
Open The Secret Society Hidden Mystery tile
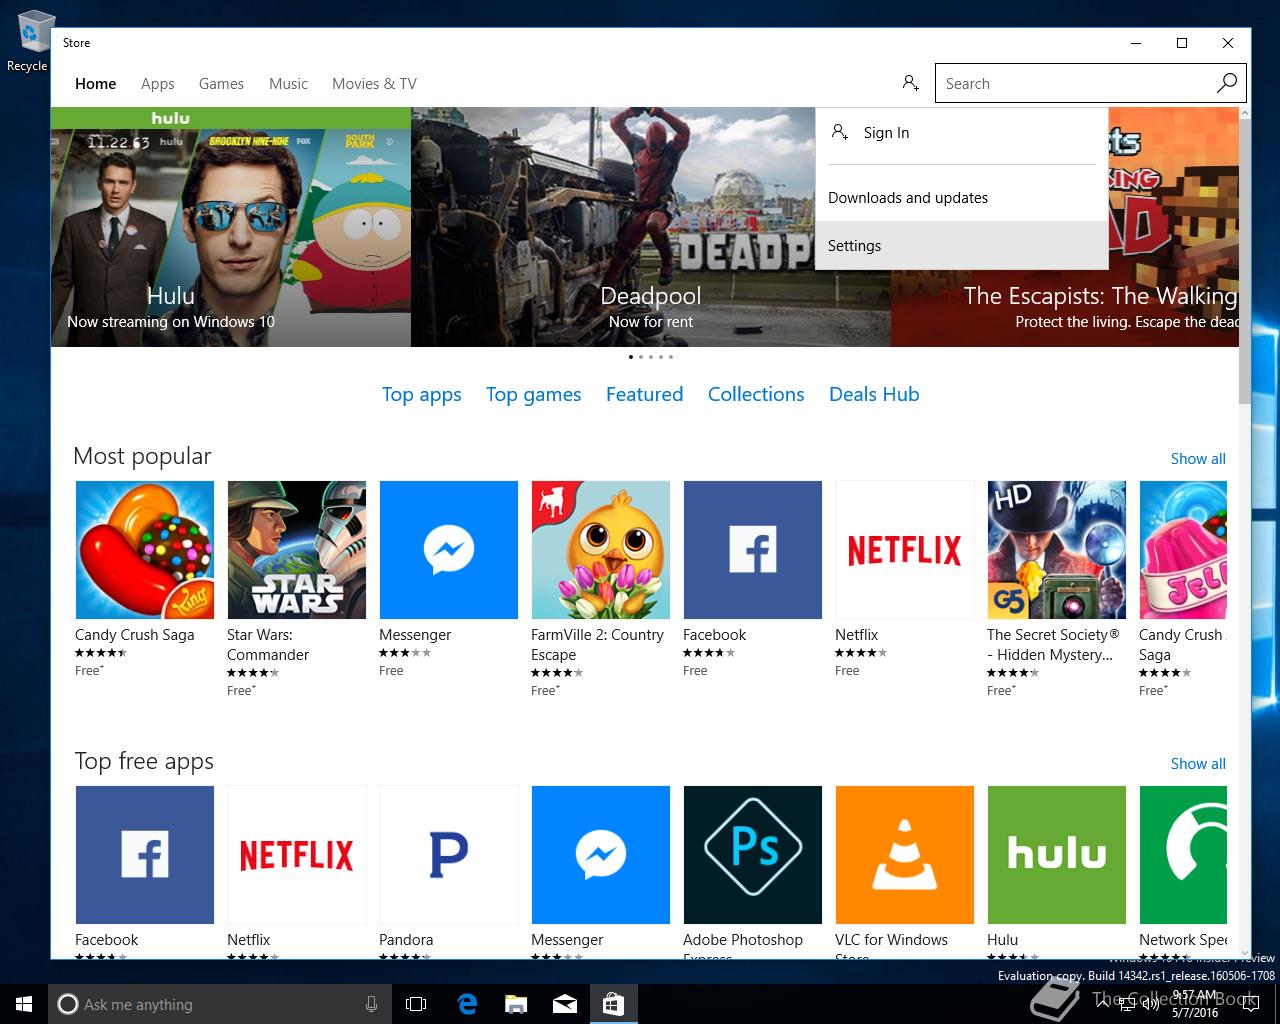point(1057,550)
